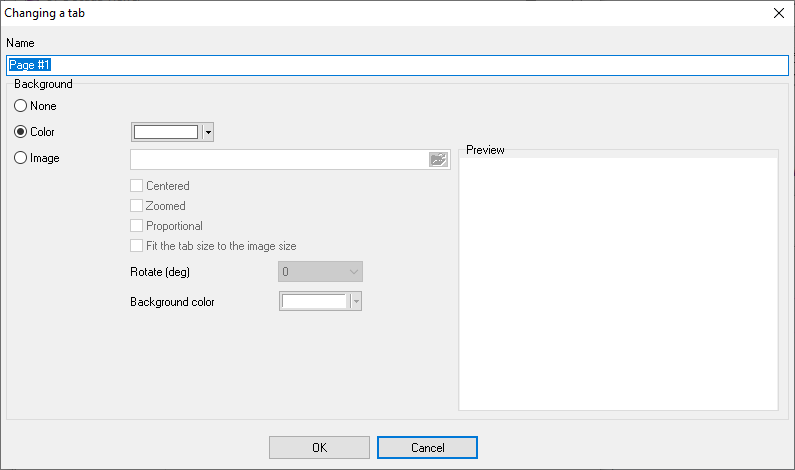Screen dimensions: 795x470
Task: Click the Name text field
Action: pyautogui.click(x=398, y=65)
